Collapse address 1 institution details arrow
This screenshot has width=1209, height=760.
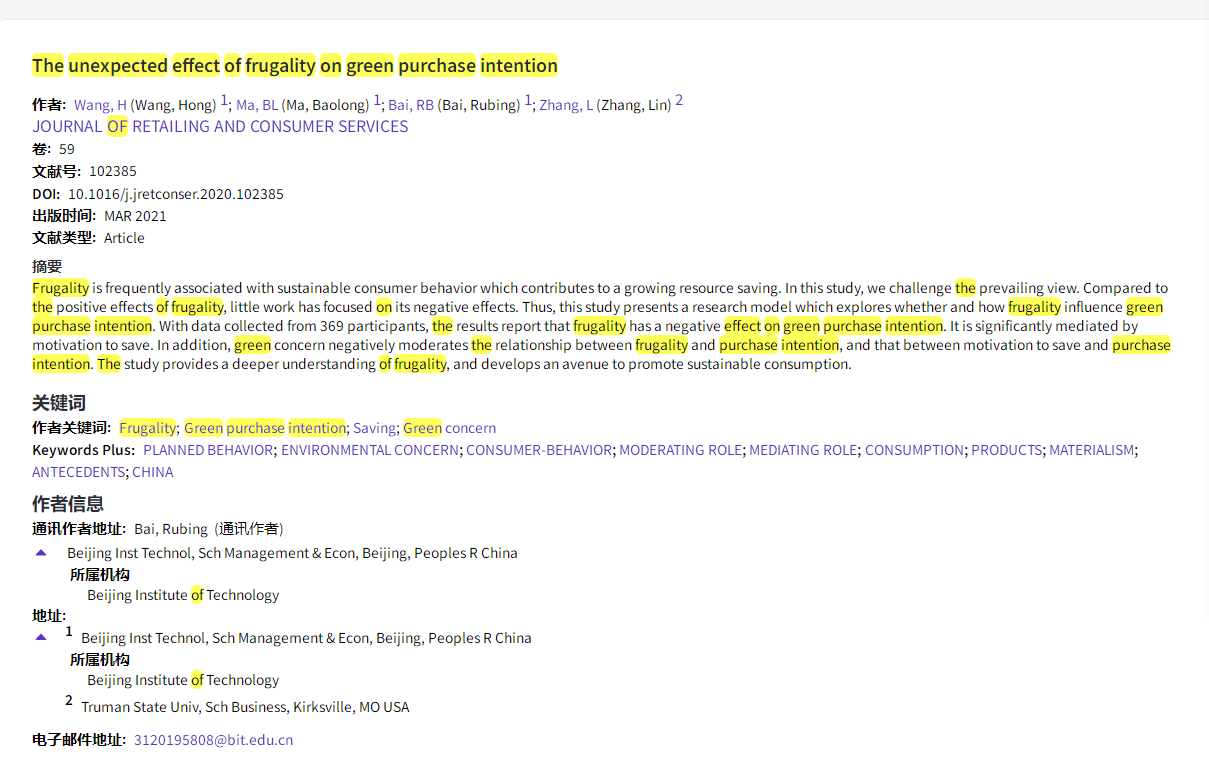tap(41, 637)
